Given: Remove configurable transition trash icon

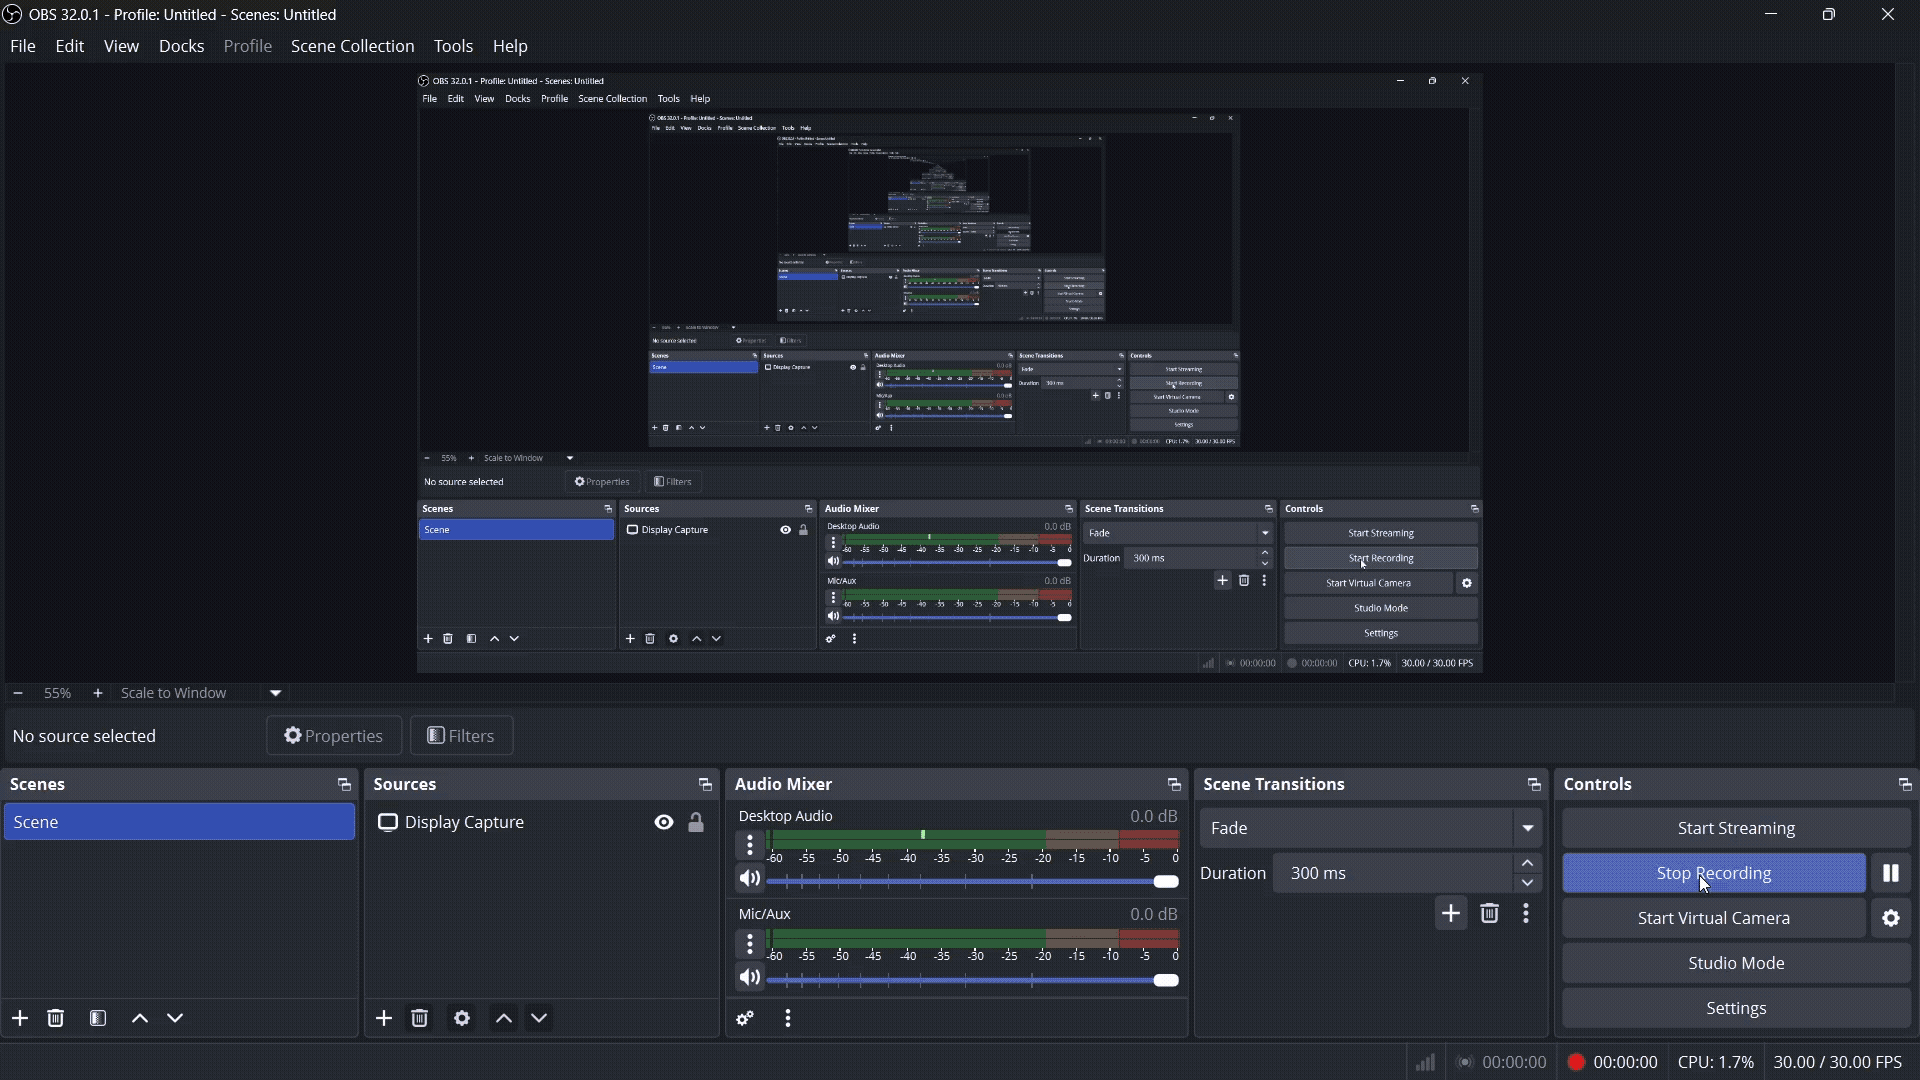Looking at the screenshot, I should click(x=1490, y=914).
